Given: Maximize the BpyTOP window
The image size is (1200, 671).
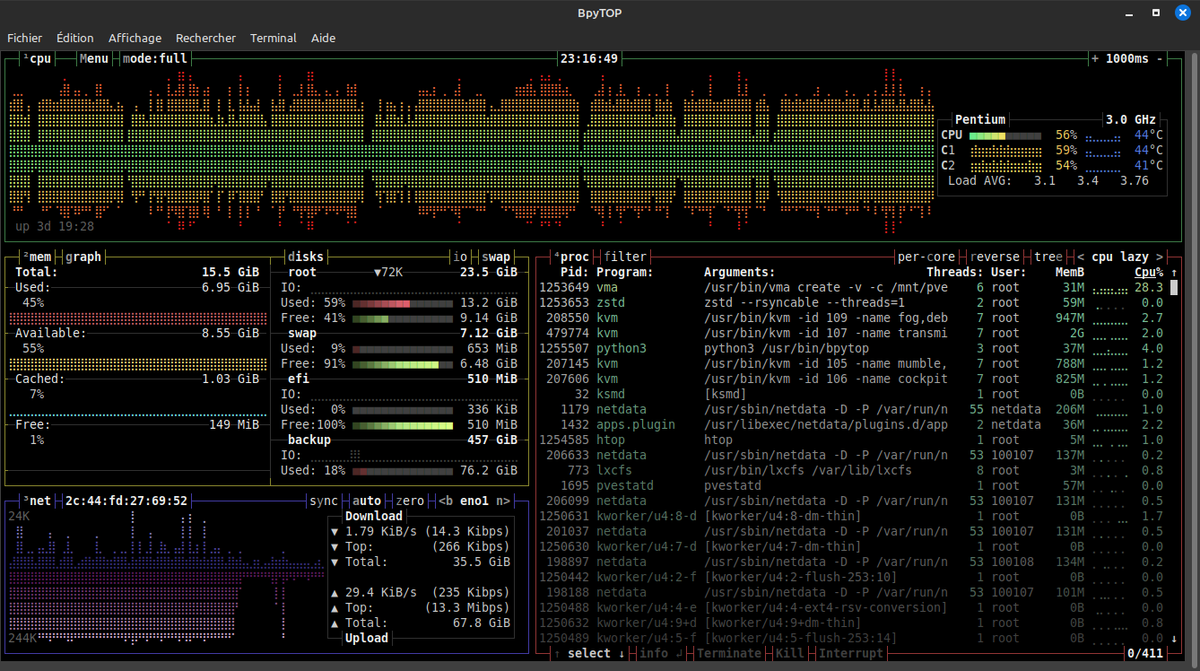Looking at the screenshot, I should pyautogui.click(x=1155, y=12).
